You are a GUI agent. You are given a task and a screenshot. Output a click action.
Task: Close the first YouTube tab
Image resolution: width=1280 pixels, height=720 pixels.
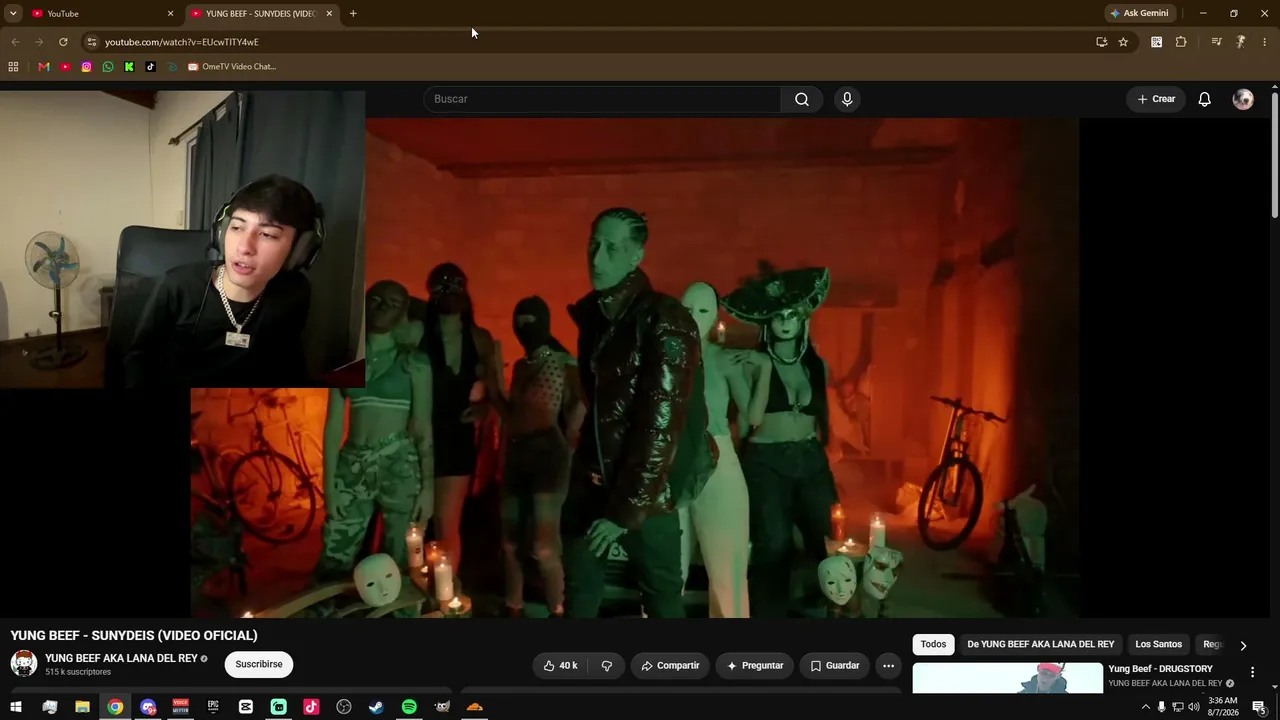point(170,13)
